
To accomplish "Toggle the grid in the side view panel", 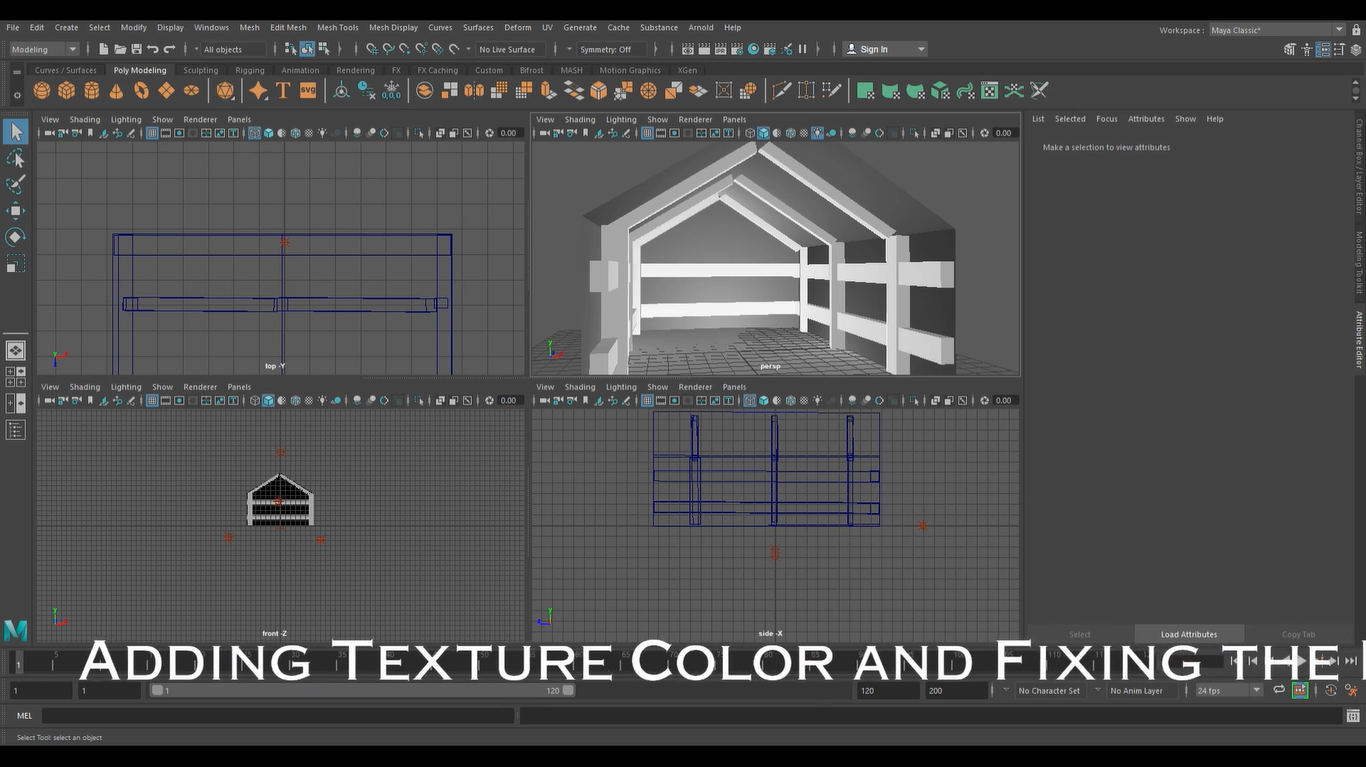I will [648, 400].
